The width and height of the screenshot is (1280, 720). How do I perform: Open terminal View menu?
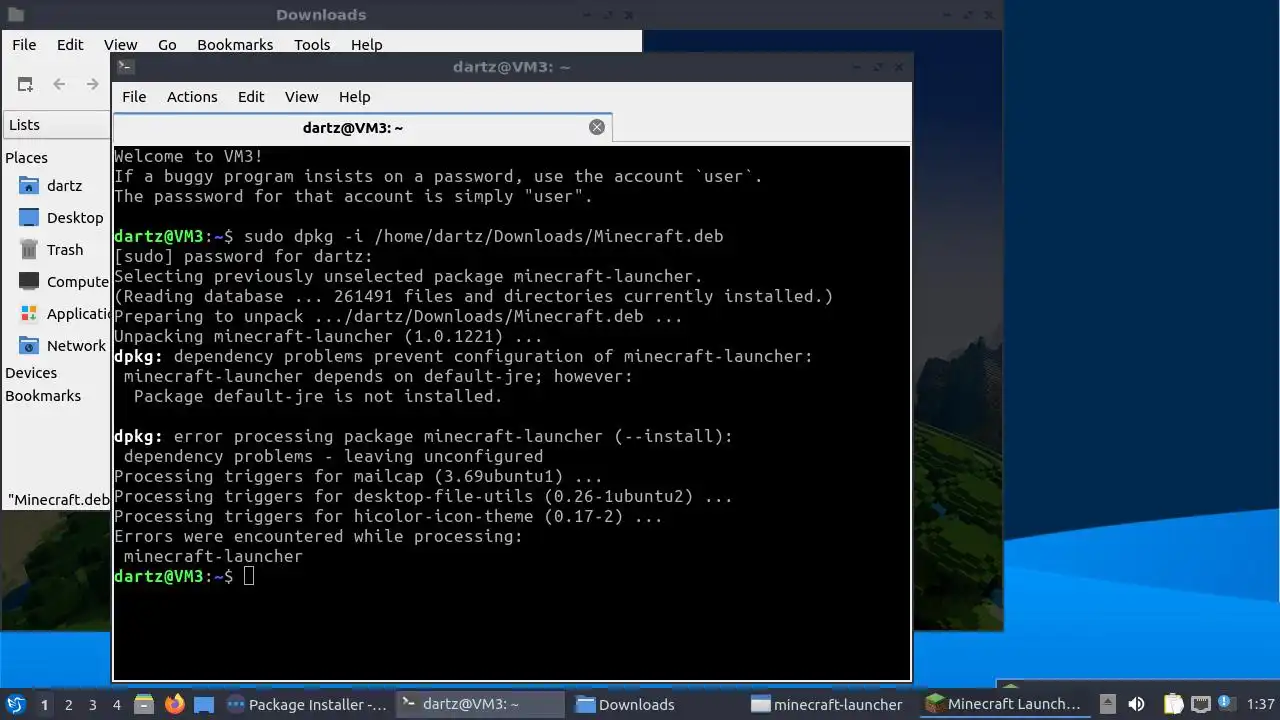pyautogui.click(x=301, y=97)
